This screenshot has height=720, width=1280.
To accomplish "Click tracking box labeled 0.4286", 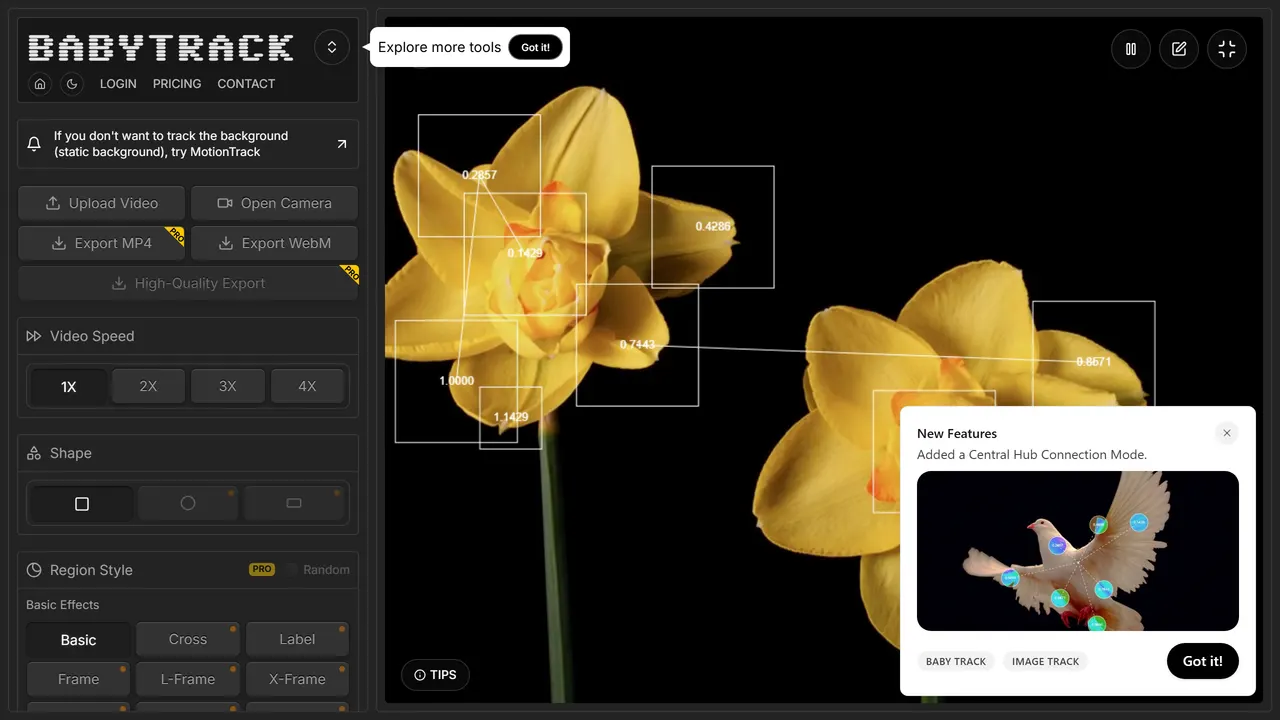I will click(x=713, y=227).
